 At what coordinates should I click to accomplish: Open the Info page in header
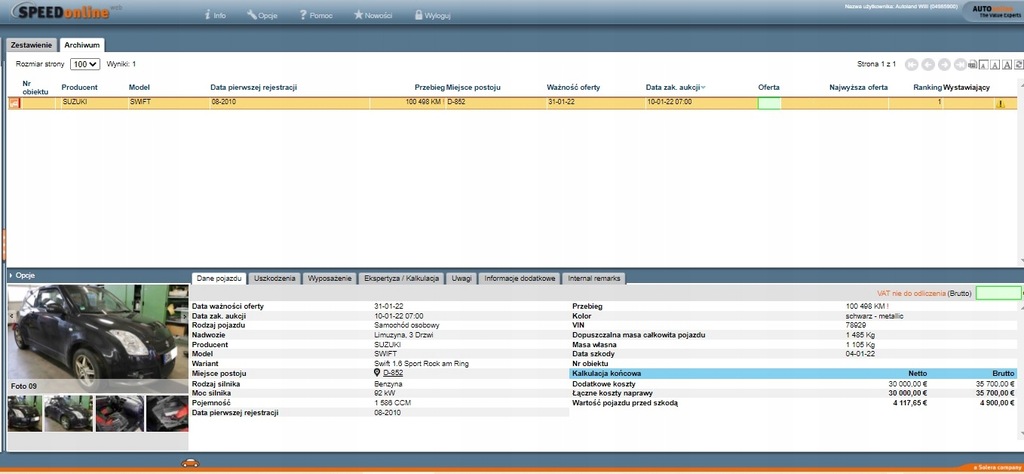click(x=215, y=16)
